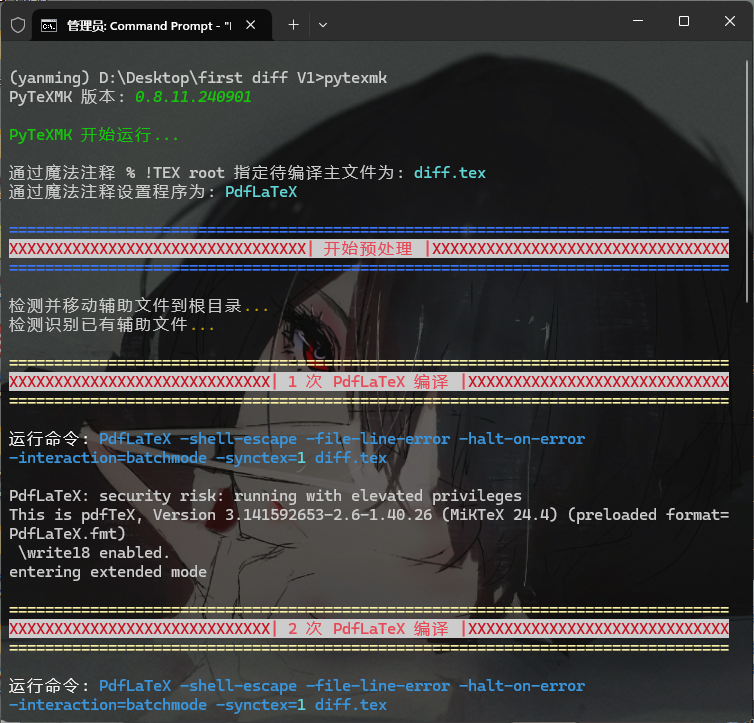Click the green 'PyTeXMK 开始运行...' line
The width and height of the screenshot is (754, 723).
[94, 135]
